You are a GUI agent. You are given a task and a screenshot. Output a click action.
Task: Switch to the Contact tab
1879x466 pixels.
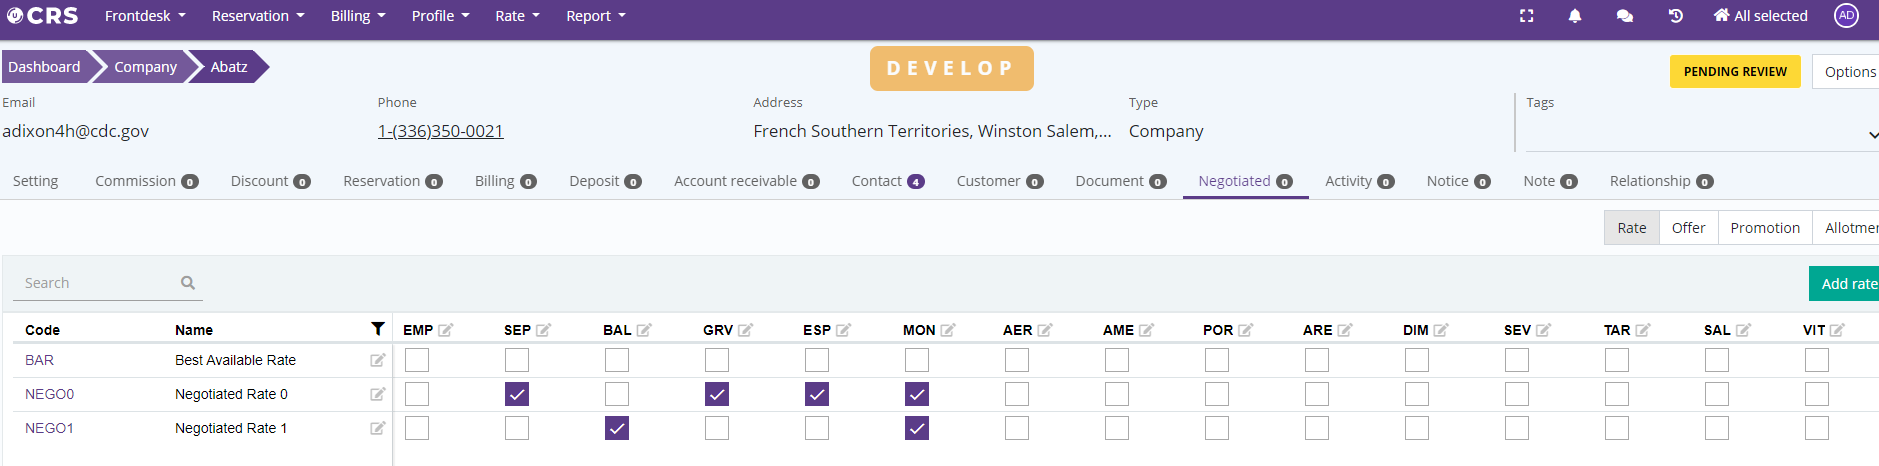(886, 181)
